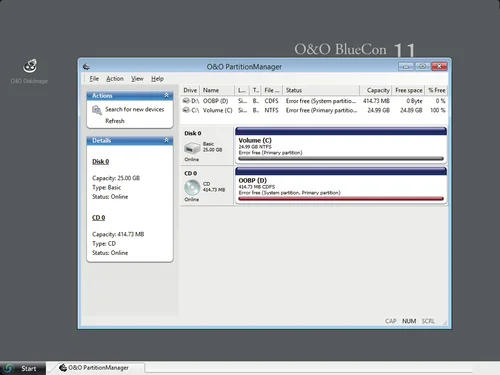Click the red OOBP (D) usage bar
500x375 pixels.
point(341,199)
